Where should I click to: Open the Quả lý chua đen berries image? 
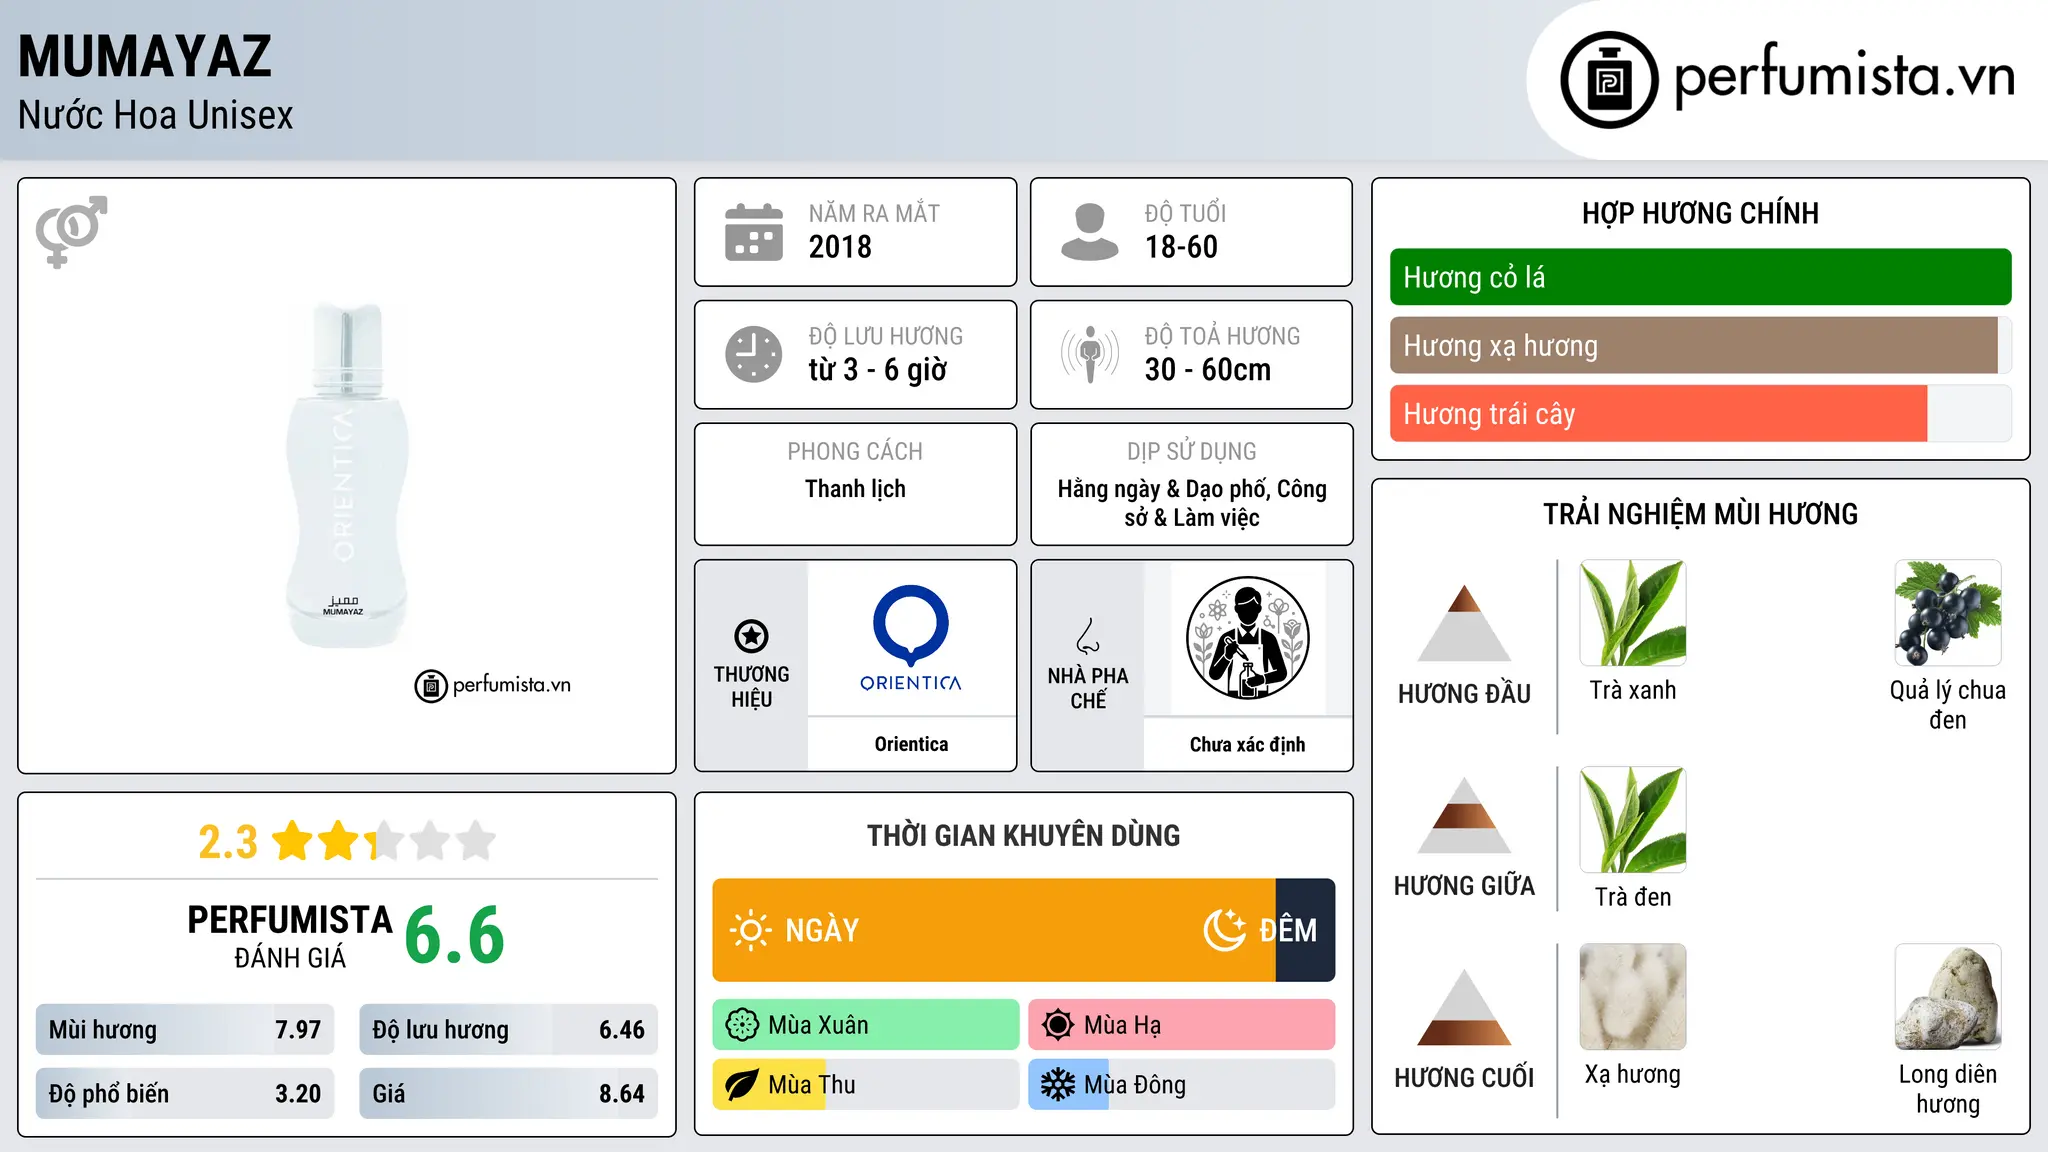[1948, 613]
